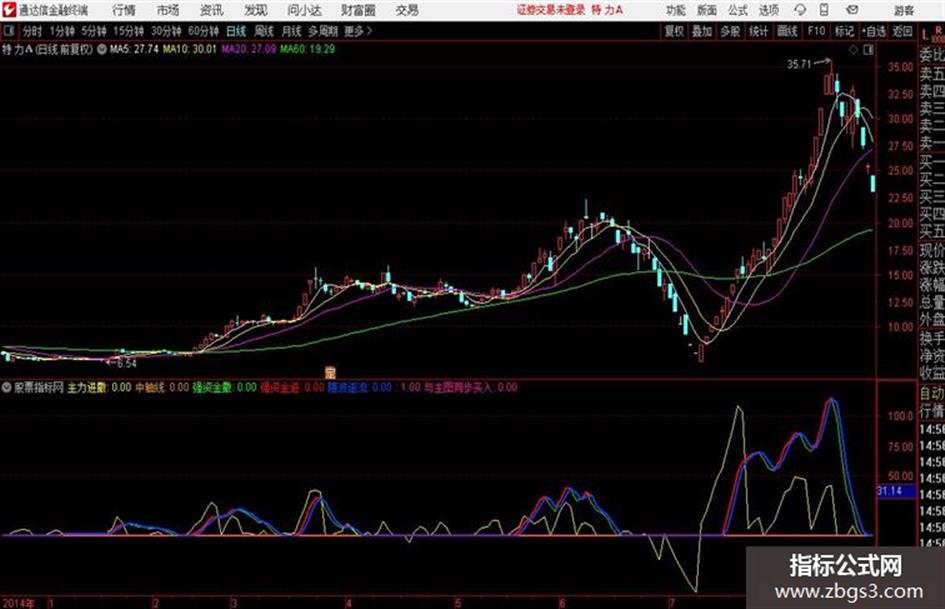Open the 选项 menu

click(768, 10)
